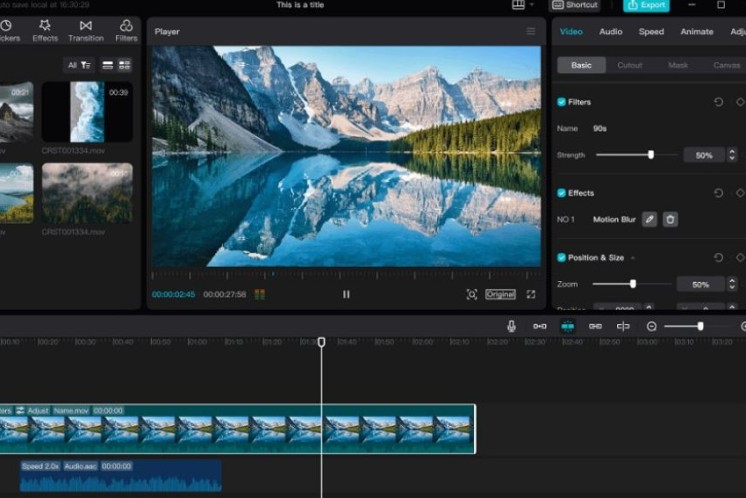Uncheck the Filters checkbox
Image resolution: width=746 pixels, height=498 pixels.
(x=562, y=102)
